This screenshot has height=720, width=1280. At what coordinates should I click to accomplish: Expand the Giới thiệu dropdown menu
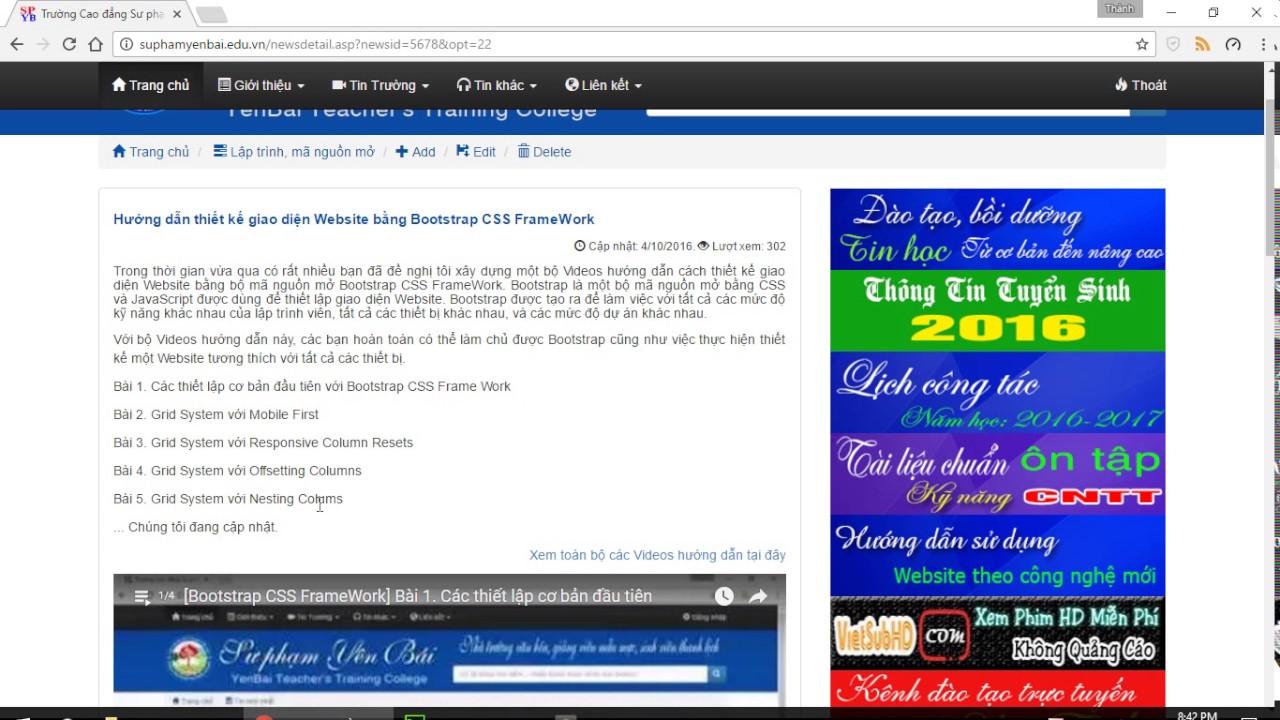261,85
